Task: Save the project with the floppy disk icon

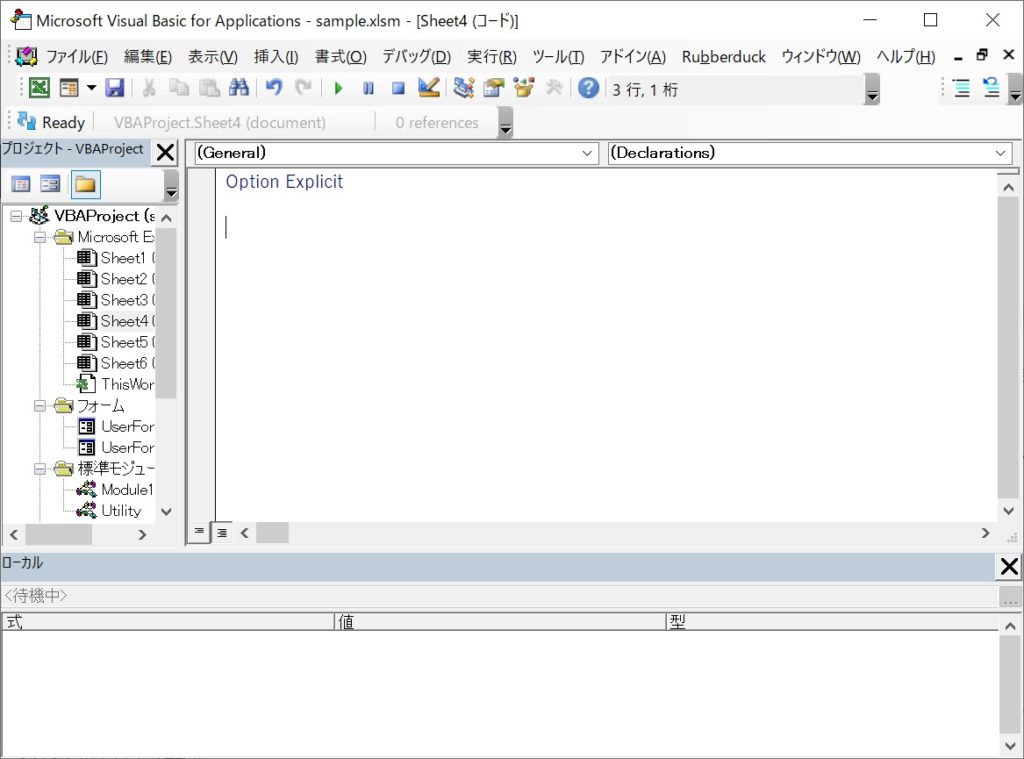Action: pos(114,88)
